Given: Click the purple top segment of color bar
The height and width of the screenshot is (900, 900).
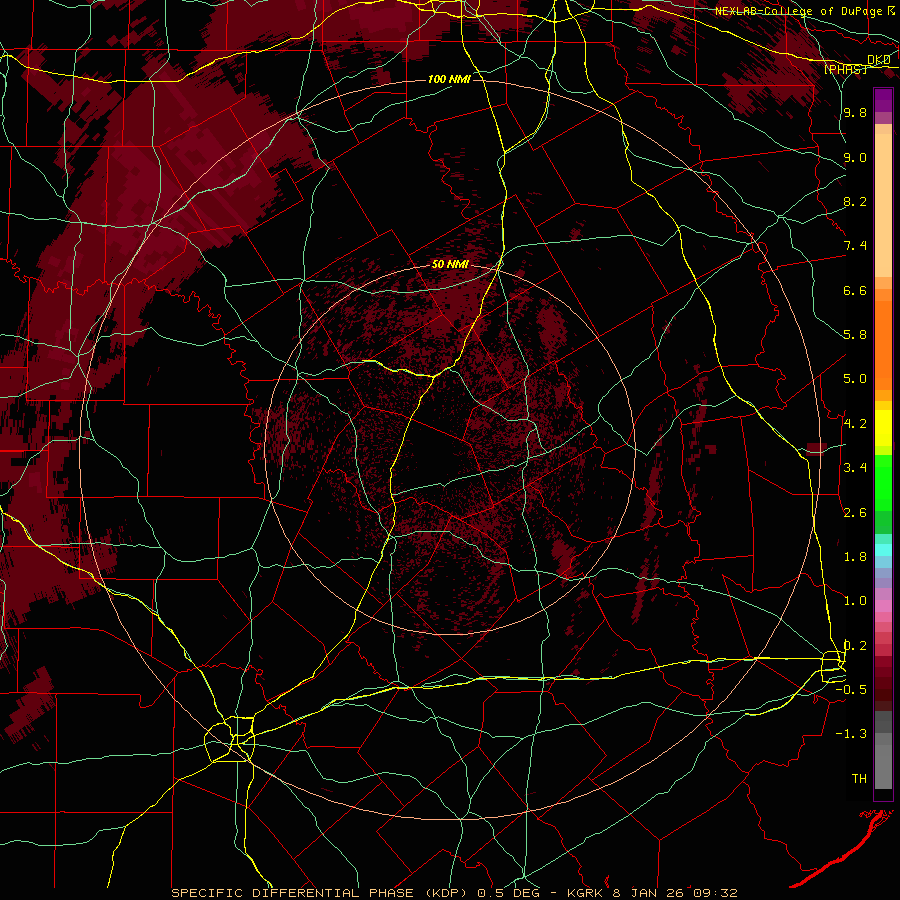Looking at the screenshot, I should point(883,100).
